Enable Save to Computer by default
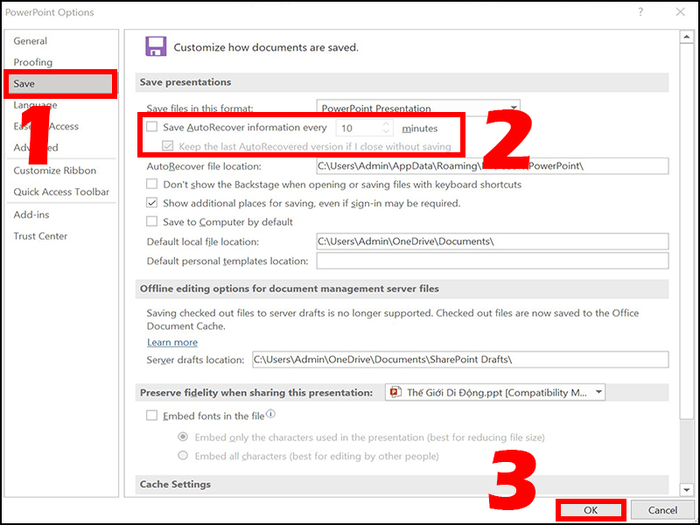The height and width of the screenshot is (525, 700). pyautogui.click(x=152, y=221)
